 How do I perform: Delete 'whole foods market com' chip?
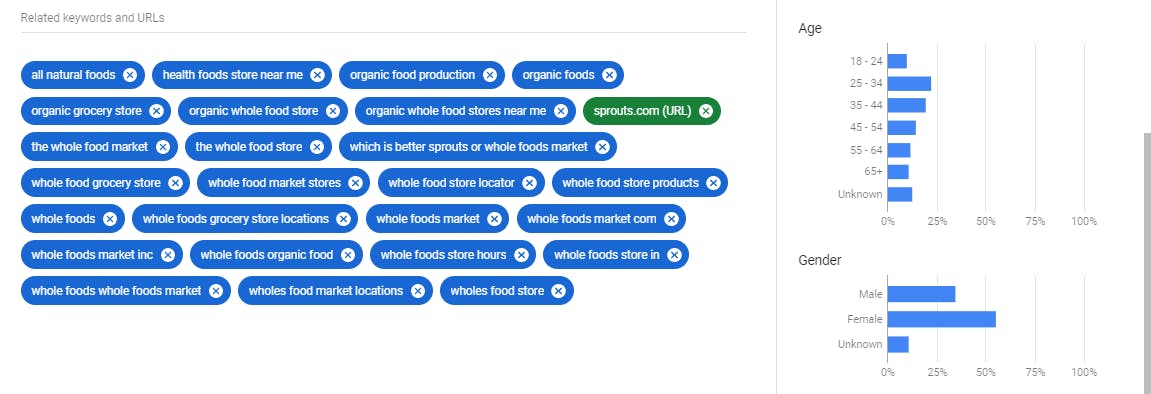point(671,219)
